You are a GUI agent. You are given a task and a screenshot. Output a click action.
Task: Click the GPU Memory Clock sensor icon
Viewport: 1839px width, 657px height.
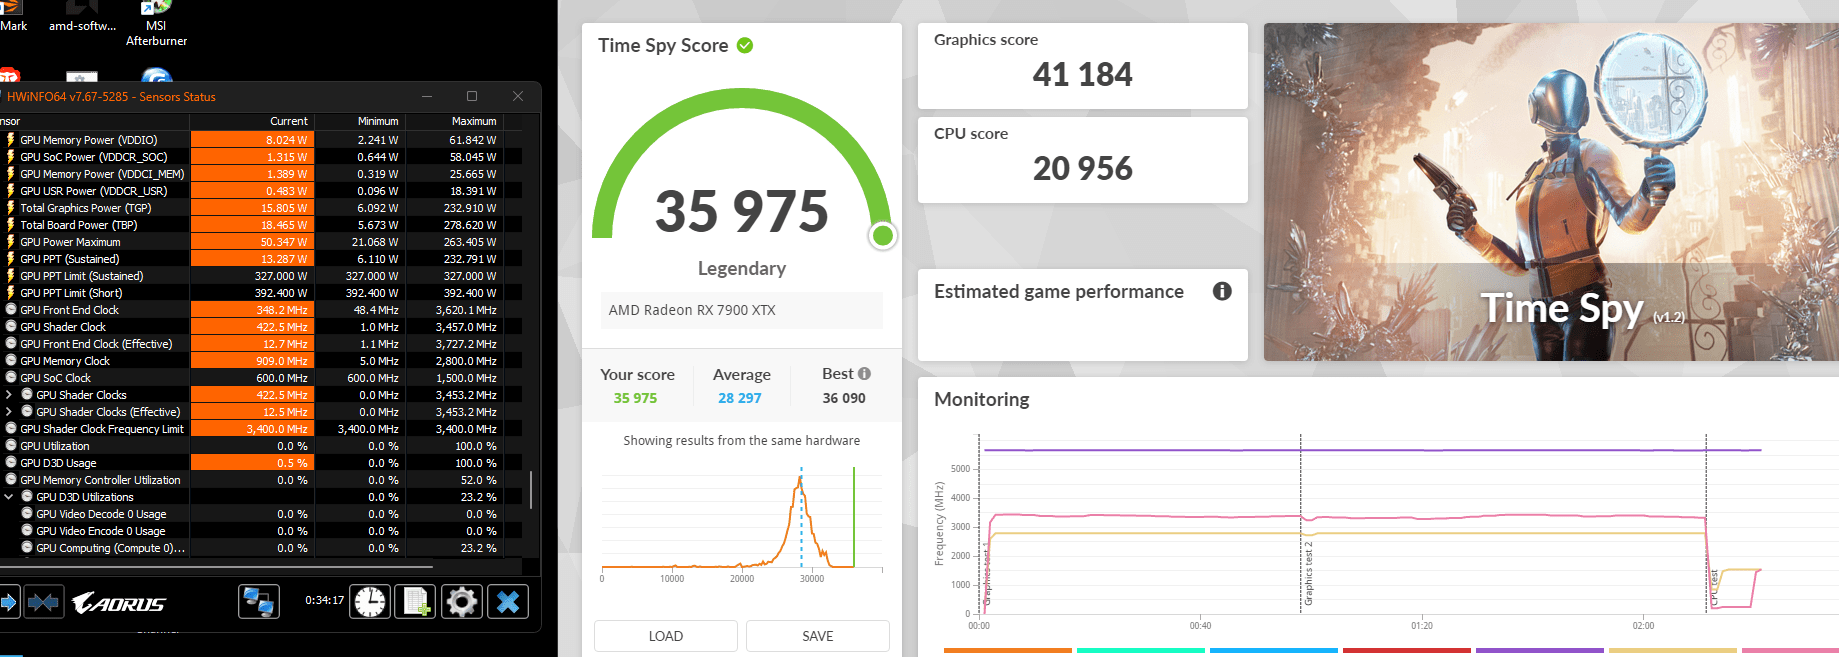(11, 361)
